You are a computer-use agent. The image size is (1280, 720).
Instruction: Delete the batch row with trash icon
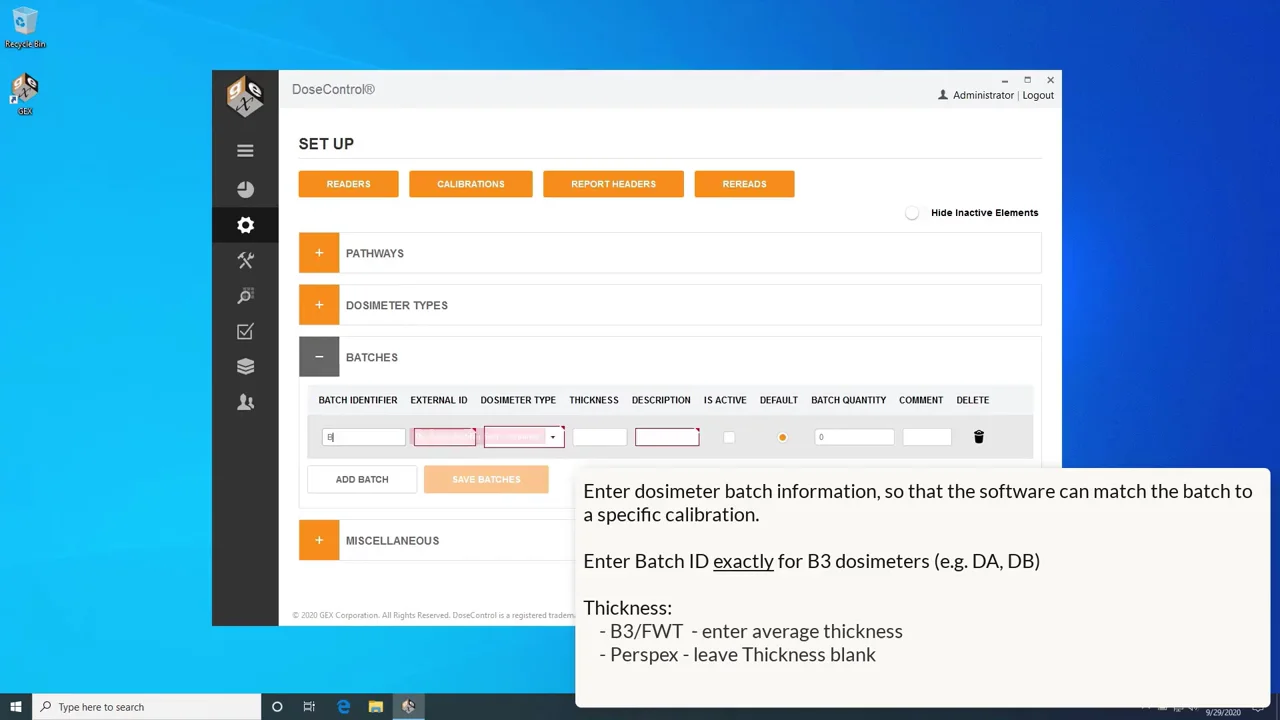coord(979,437)
